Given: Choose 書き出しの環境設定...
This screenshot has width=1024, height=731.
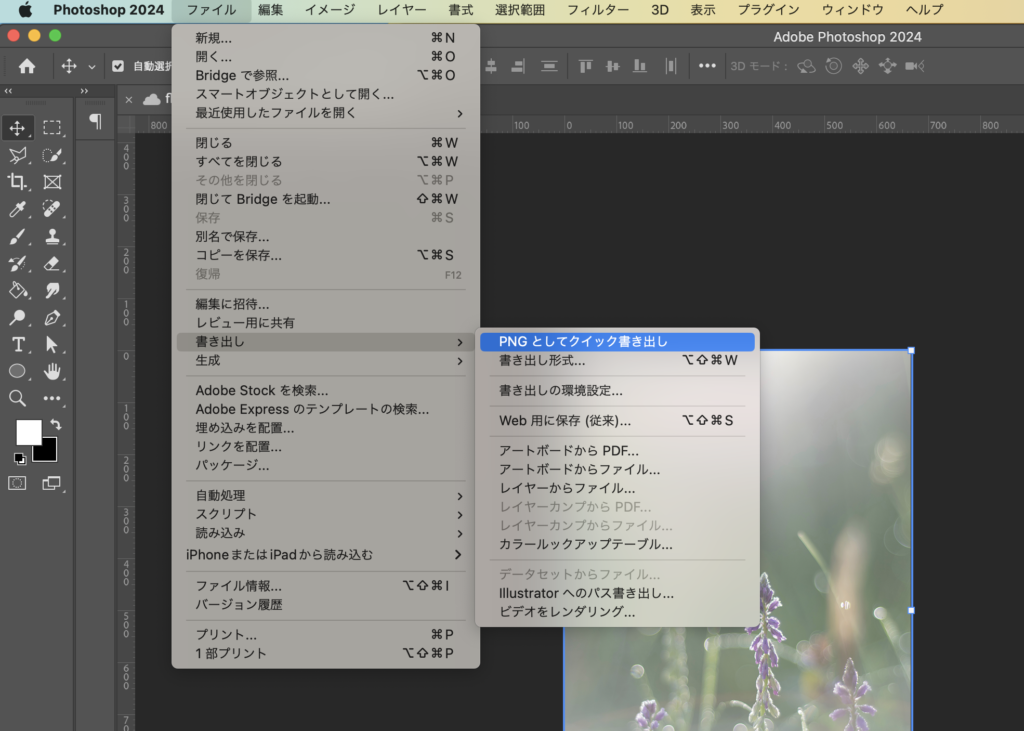Looking at the screenshot, I should coord(617,391).
